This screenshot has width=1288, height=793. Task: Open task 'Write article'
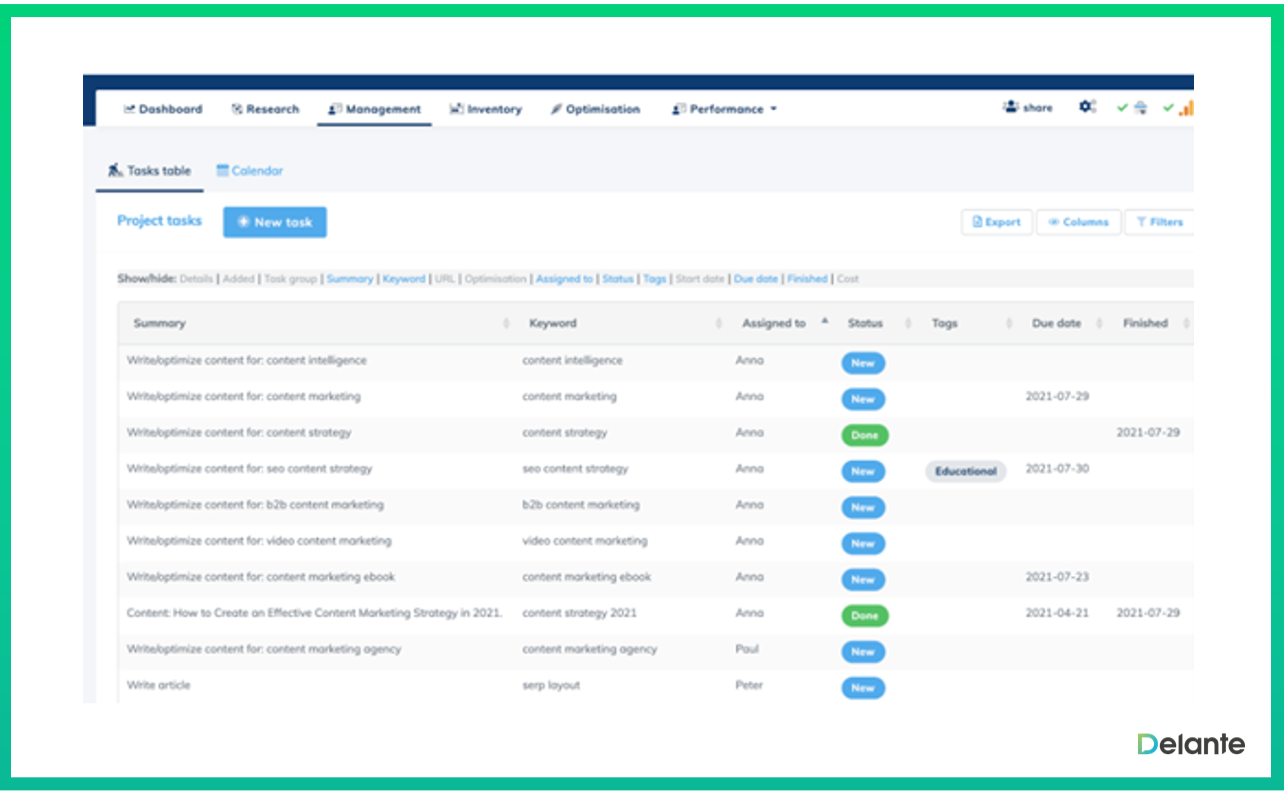[158, 685]
